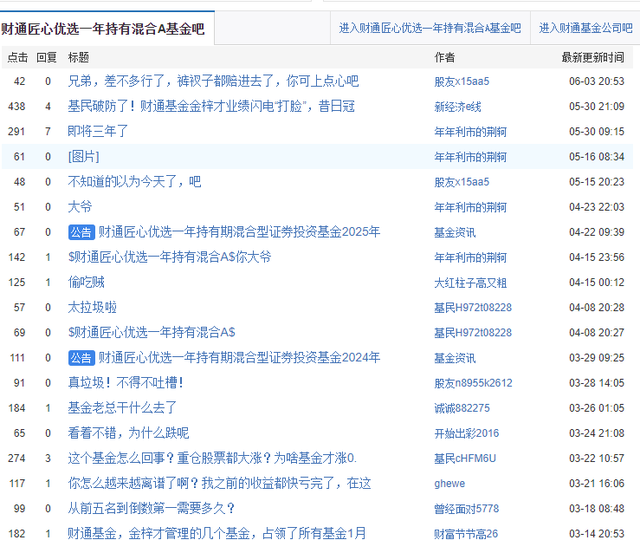This screenshot has width=640, height=540.
Task: Open author 基金资讯 on the 03-29 announcement
Action: click(x=455, y=358)
